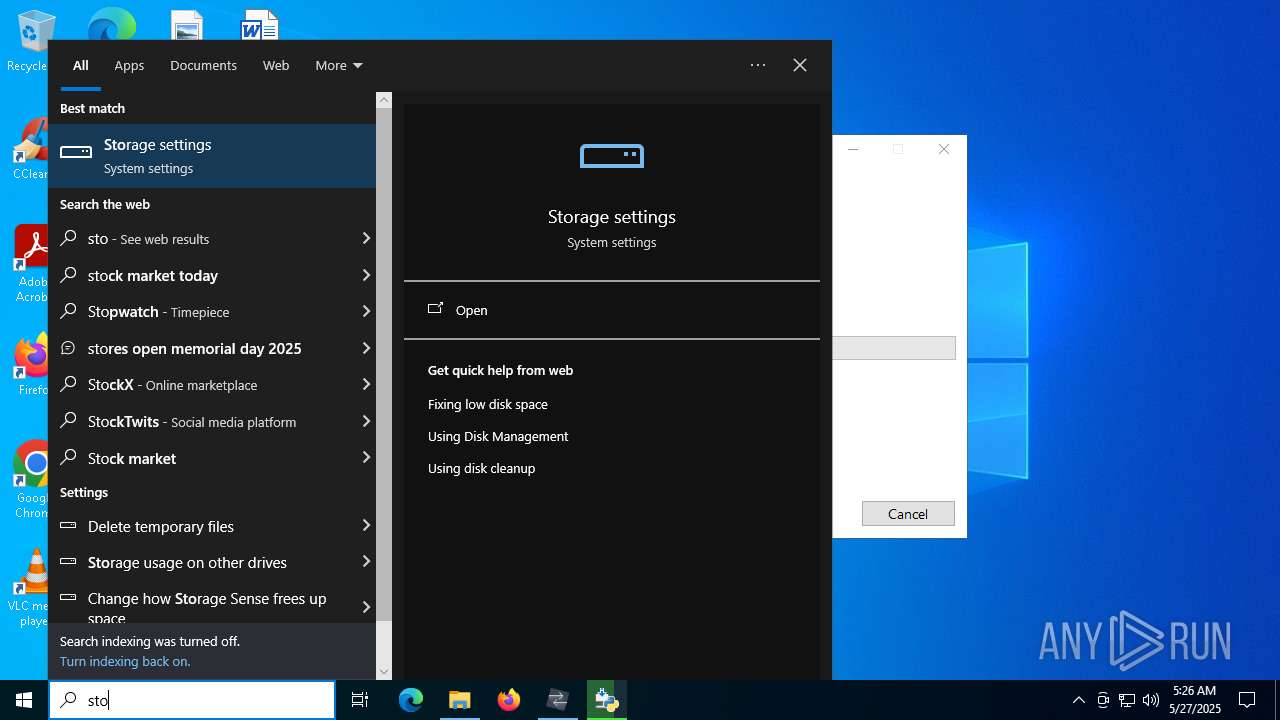This screenshot has height=720, width=1280.
Task: Close the search panel with the X
Action: [x=800, y=65]
